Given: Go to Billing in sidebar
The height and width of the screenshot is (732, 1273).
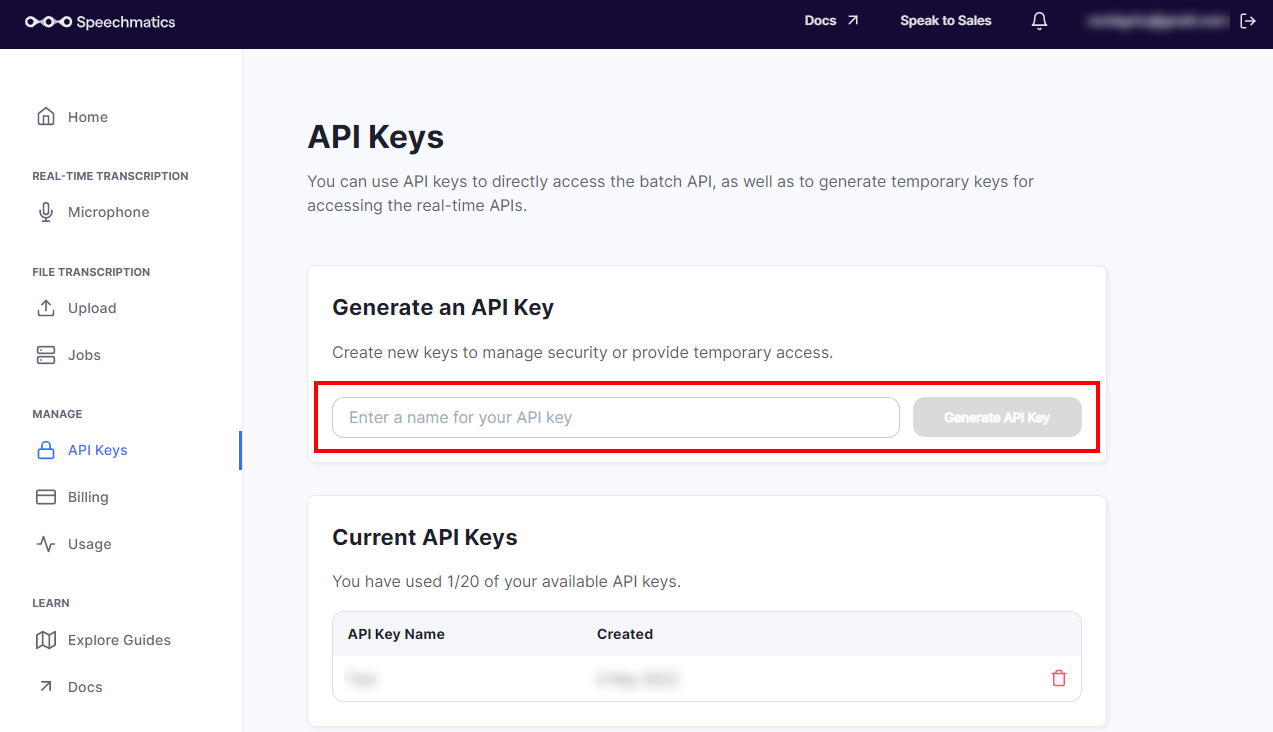Looking at the screenshot, I should click(88, 497).
